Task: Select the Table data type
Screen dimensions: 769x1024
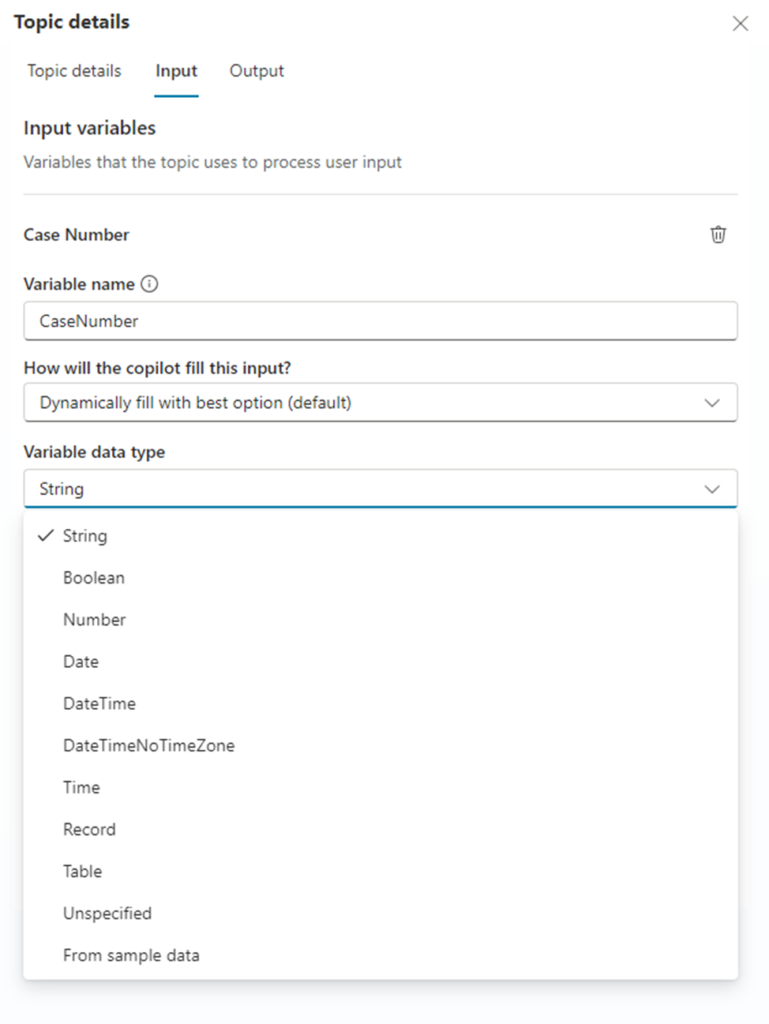Action: click(82, 872)
